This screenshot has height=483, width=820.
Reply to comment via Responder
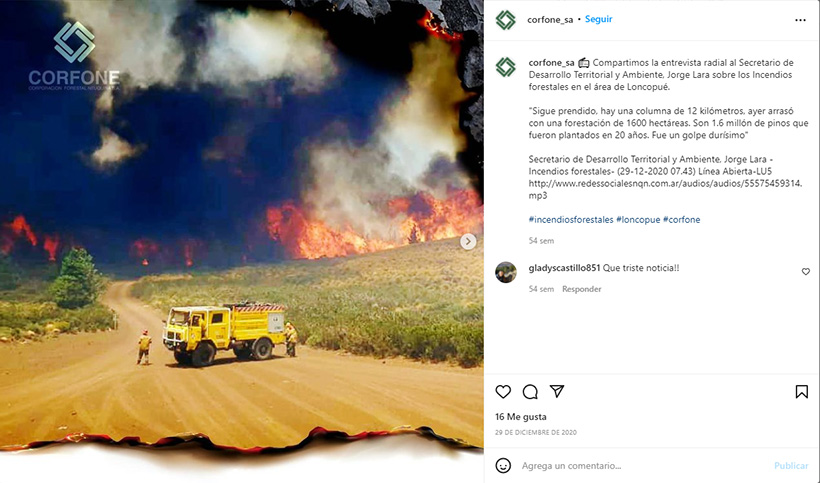coord(582,289)
